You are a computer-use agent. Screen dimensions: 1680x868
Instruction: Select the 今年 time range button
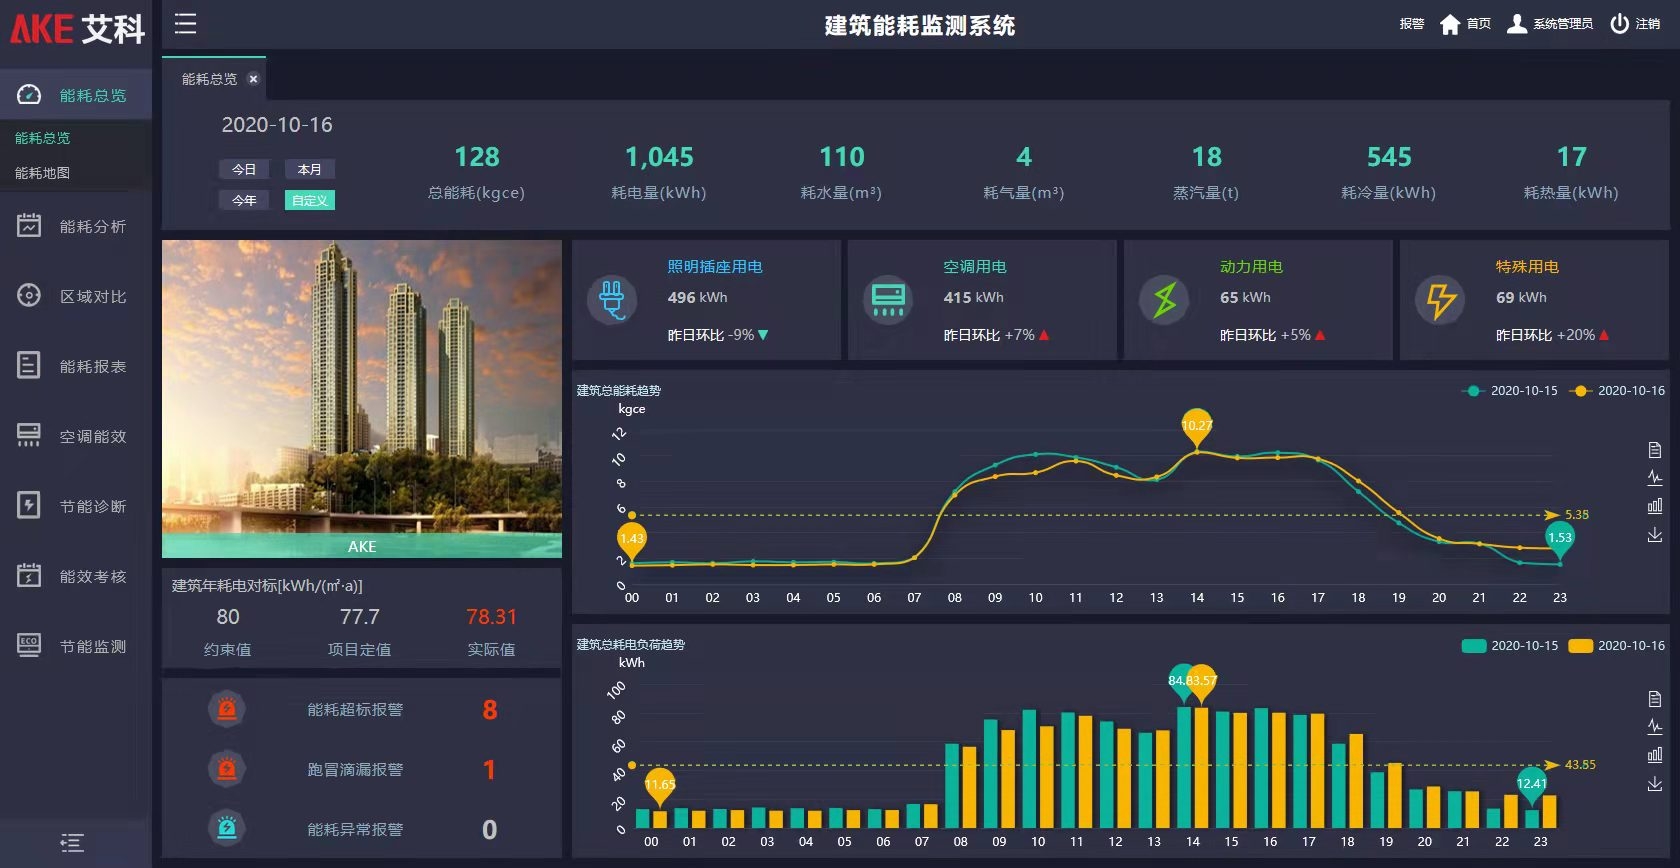(x=244, y=200)
